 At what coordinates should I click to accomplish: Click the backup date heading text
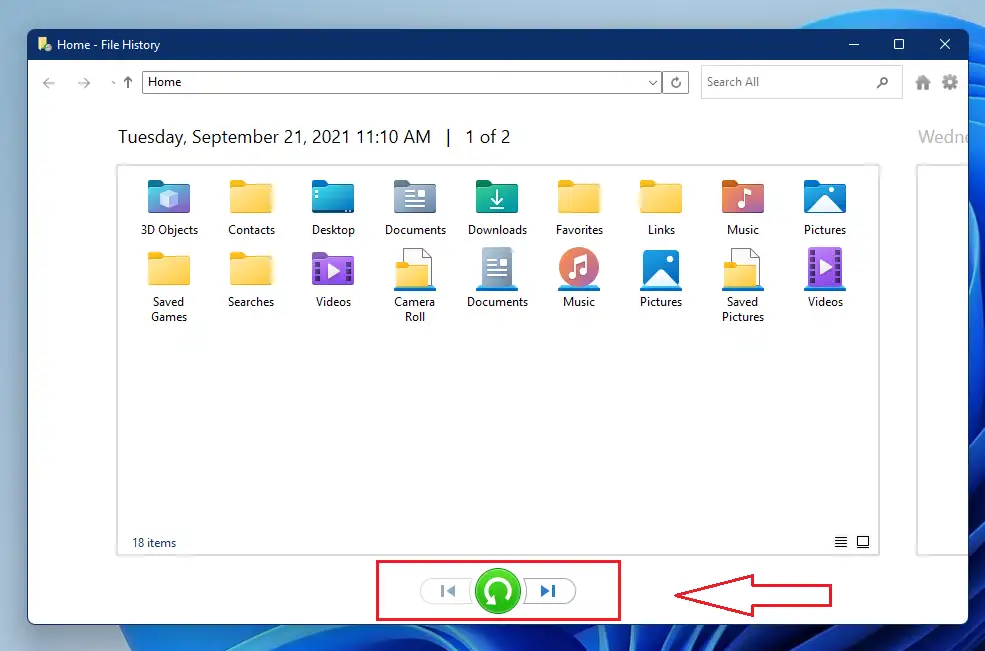tap(275, 137)
